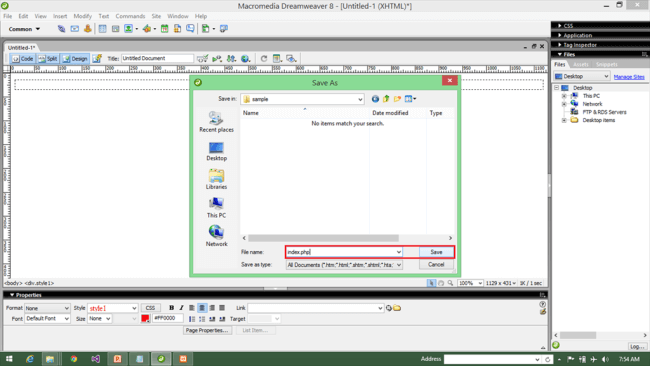Open the View options icon menu
Screen dimensions: 650x366
pos(277,58)
